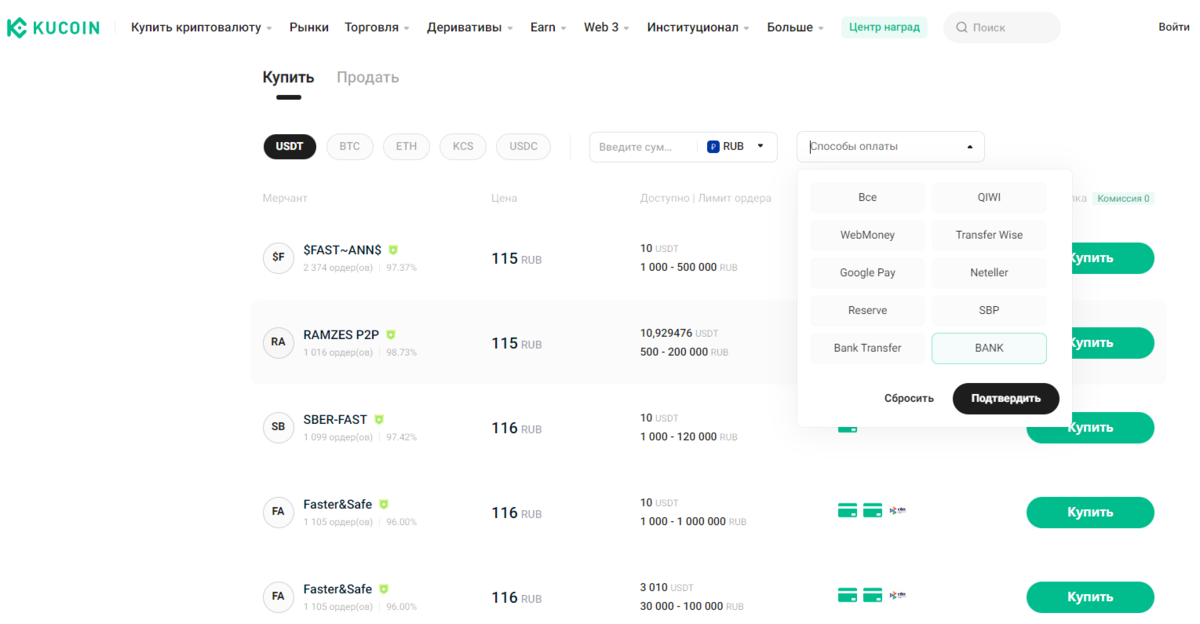Select the ETH coin filter

tap(406, 146)
